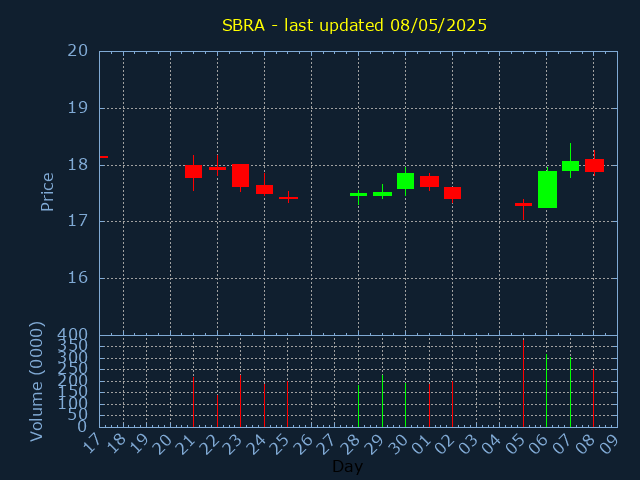640x480 pixels.
Task: Click the tall green candle on day 06
Action: pyautogui.click(x=547, y=189)
